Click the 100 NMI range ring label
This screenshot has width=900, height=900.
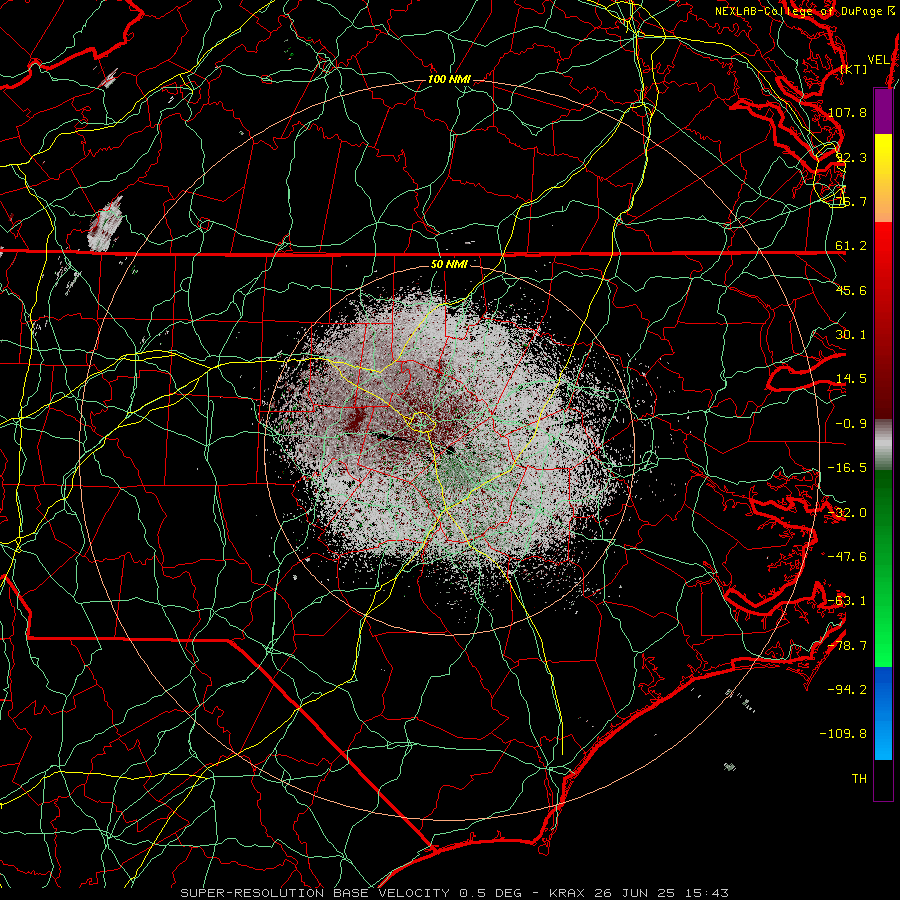449,79
